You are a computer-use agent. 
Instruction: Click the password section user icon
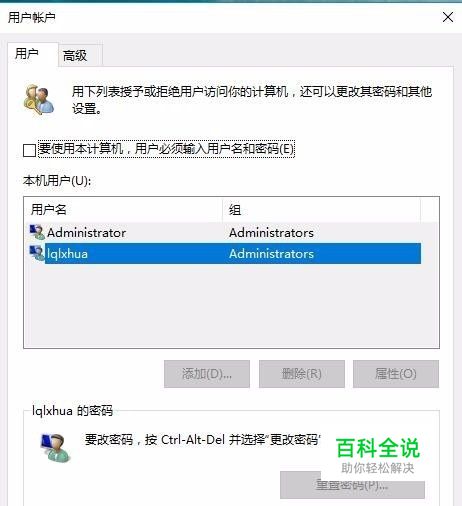55,447
